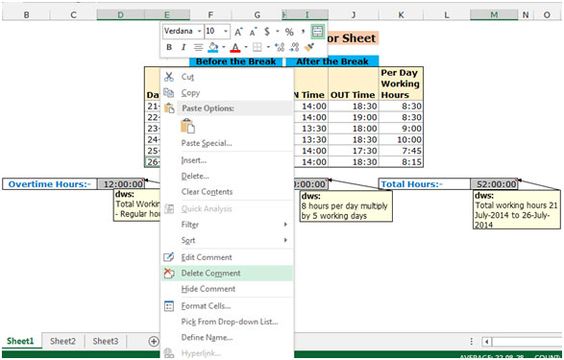This screenshot has width=564, height=360.
Task: Click the Increase Font Size icon
Action: [x=239, y=32]
